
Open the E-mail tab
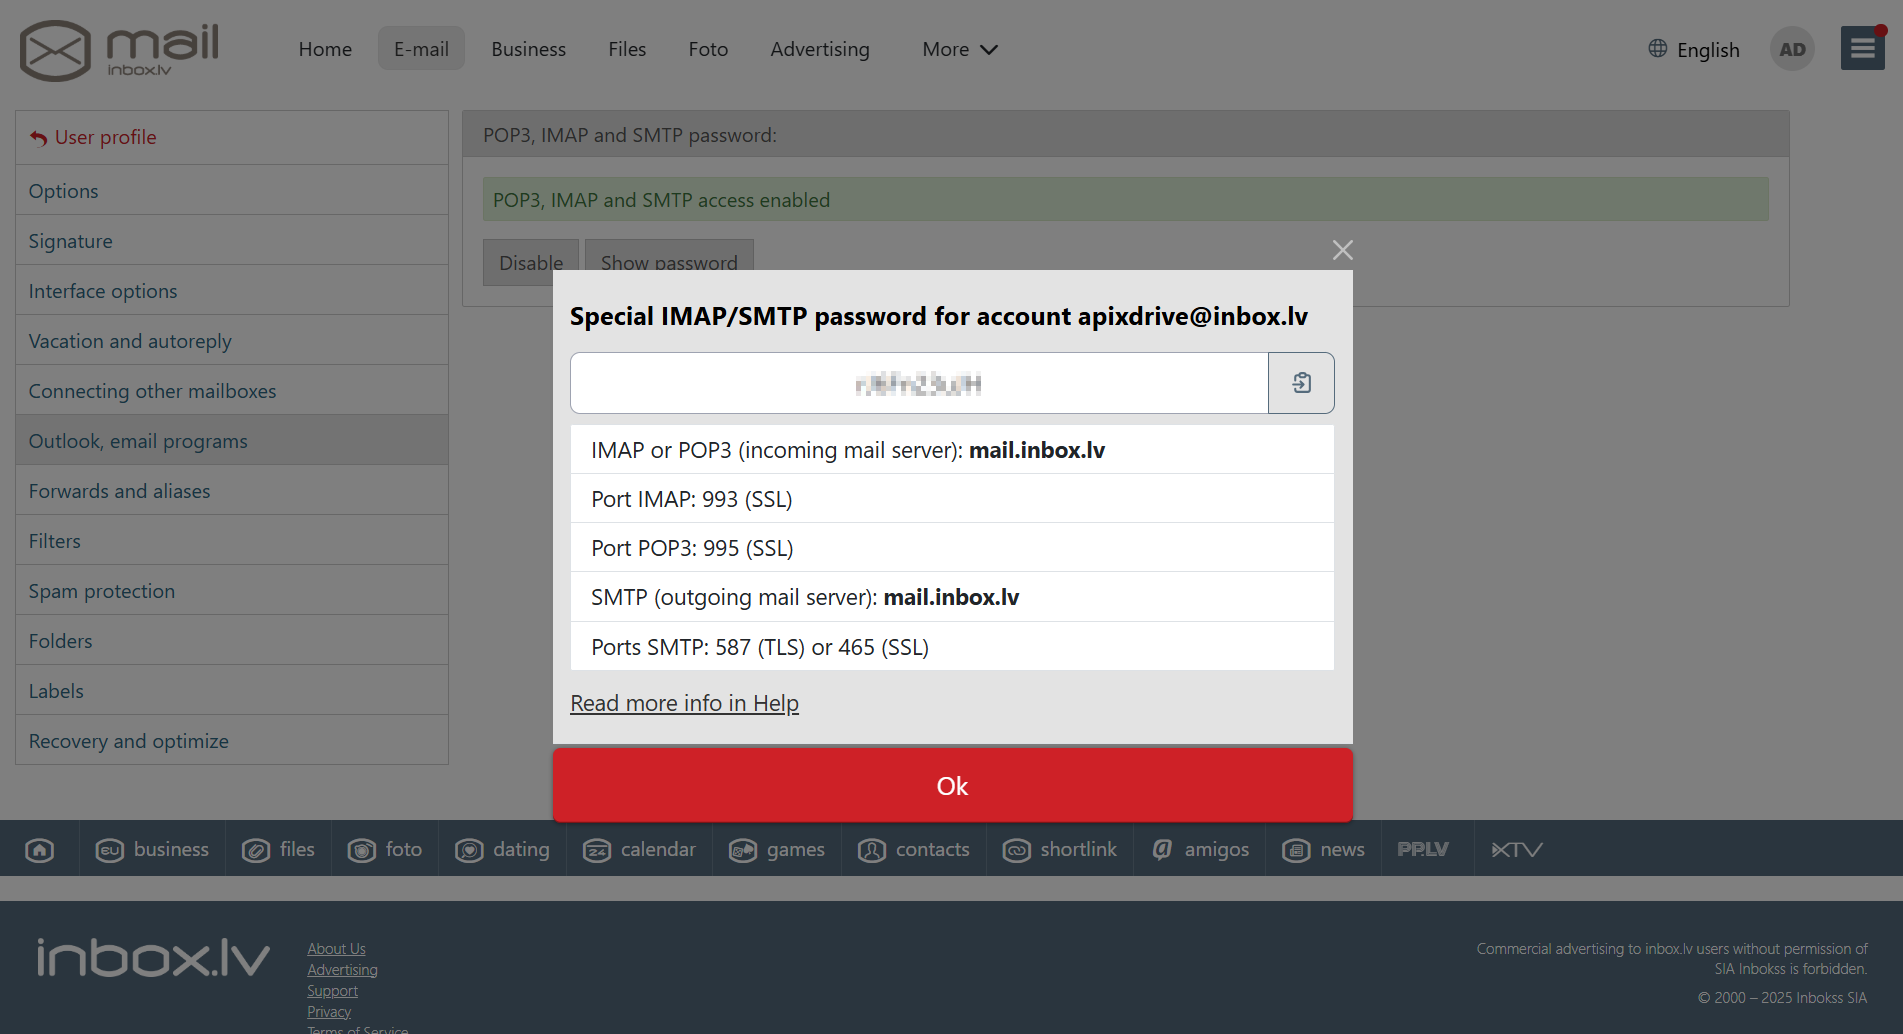click(x=421, y=49)
